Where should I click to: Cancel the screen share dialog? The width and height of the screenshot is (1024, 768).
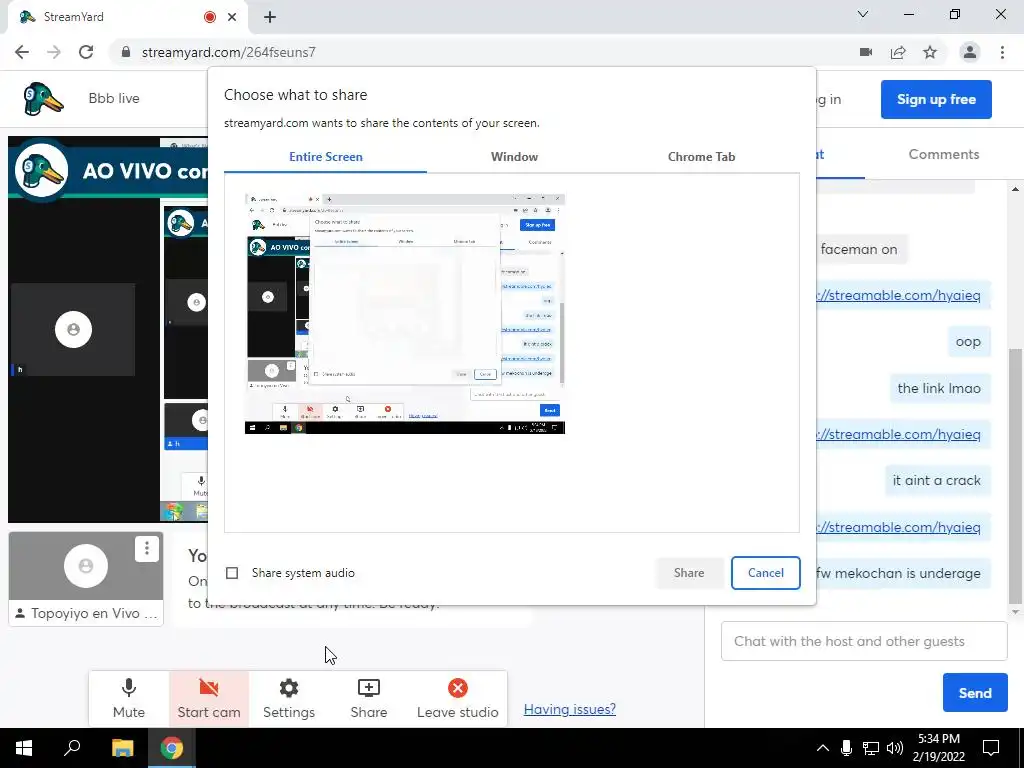[x=765, y=573]
